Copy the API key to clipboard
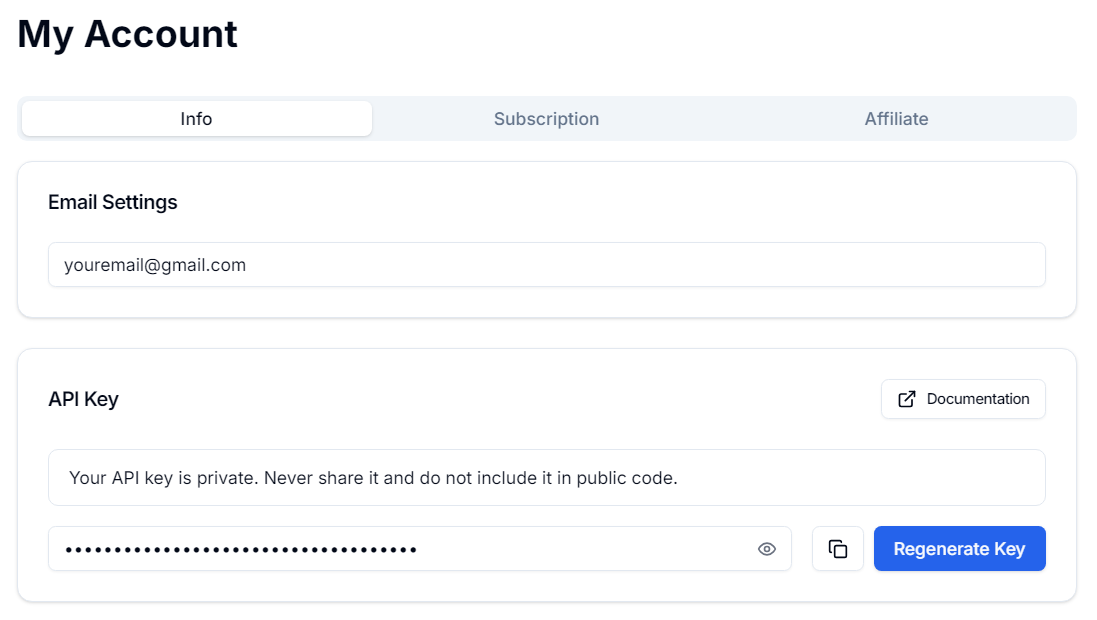 click(x=838, y=549)
